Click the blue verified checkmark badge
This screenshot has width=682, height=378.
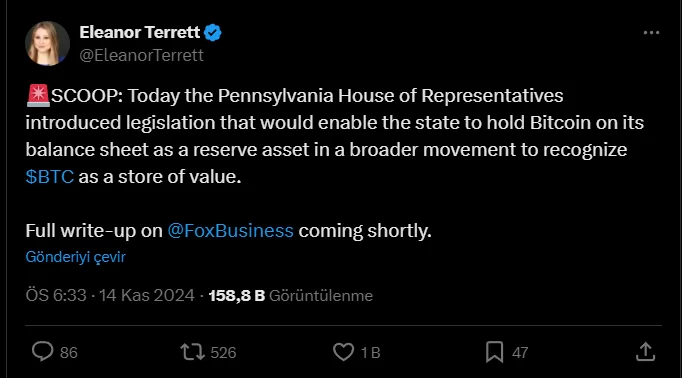[213, 33]
